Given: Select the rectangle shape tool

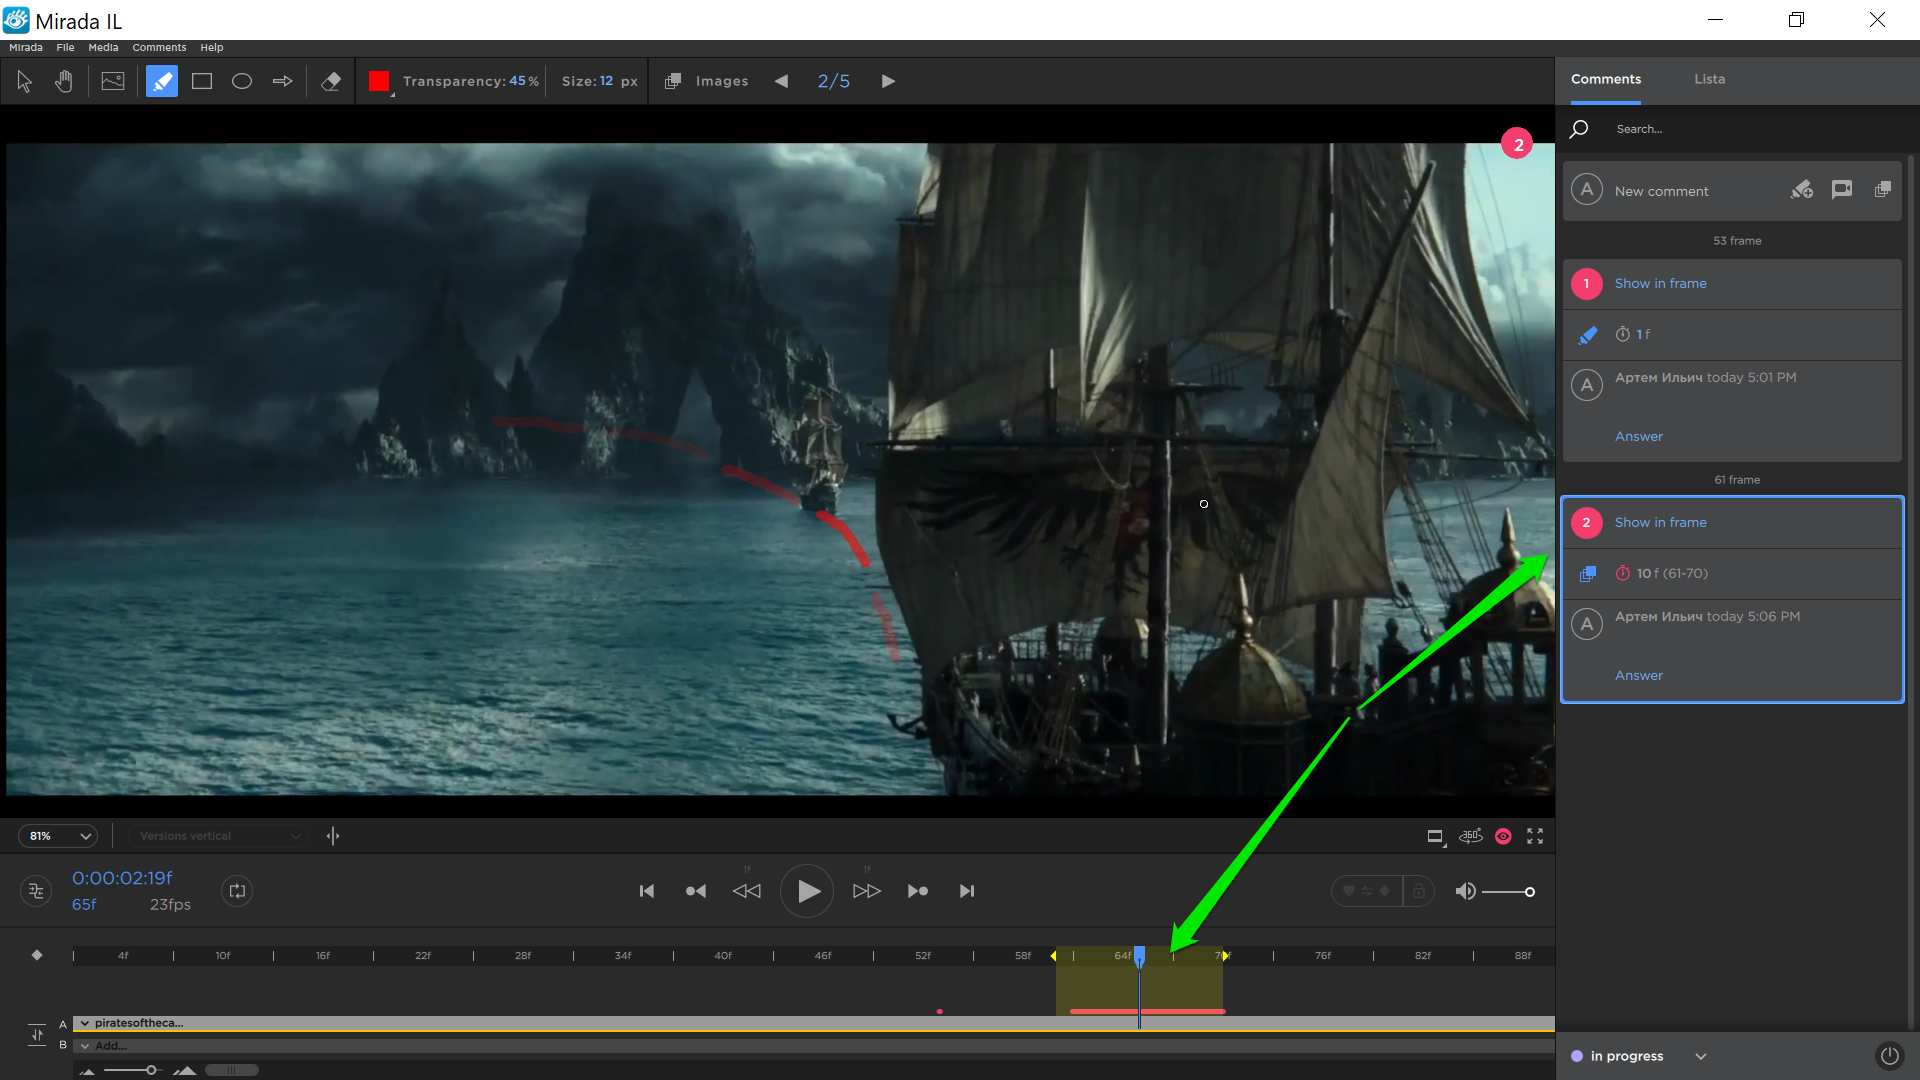Looking at the screenshot, I should tap(202, 81).
